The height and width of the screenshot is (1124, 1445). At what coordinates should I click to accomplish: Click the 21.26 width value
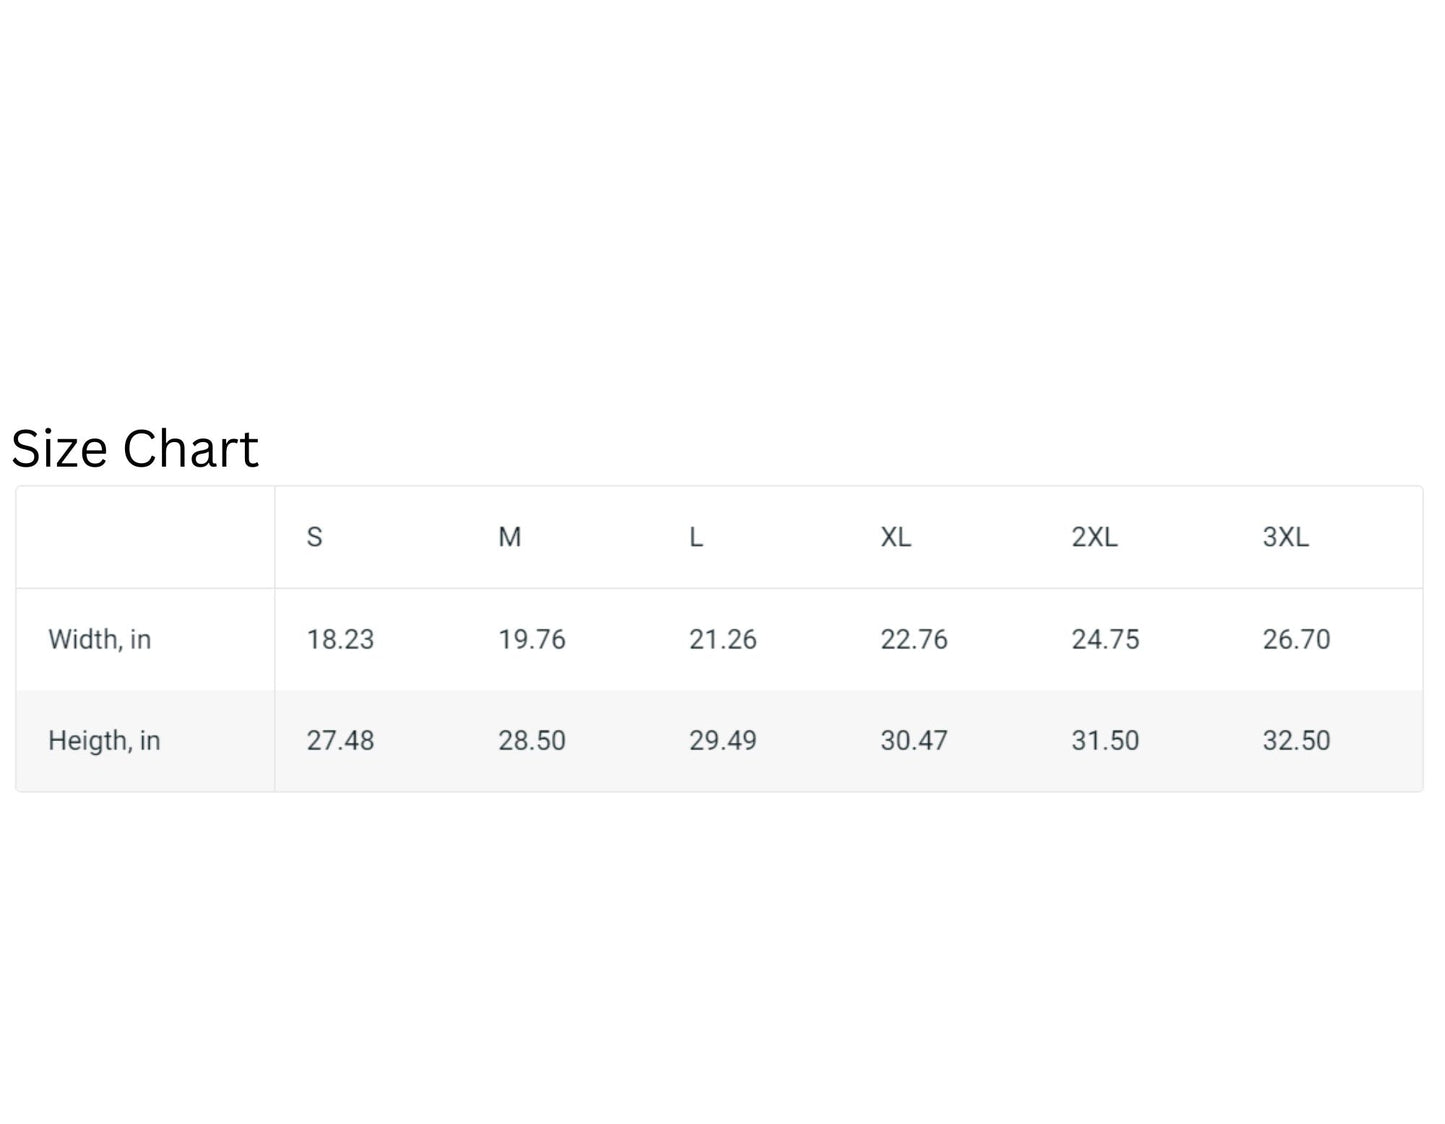pyautogui.click(x=722, y=640)
